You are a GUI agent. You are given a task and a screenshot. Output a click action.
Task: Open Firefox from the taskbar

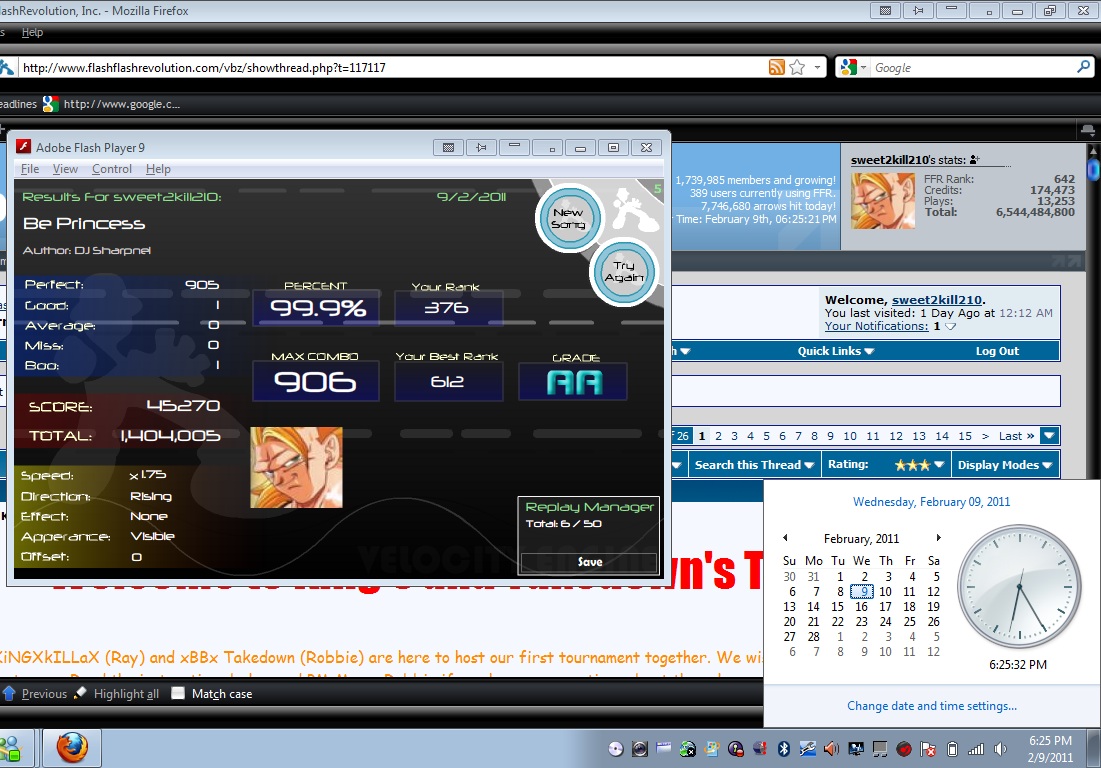pyautogui.click(x=72, y=748)
